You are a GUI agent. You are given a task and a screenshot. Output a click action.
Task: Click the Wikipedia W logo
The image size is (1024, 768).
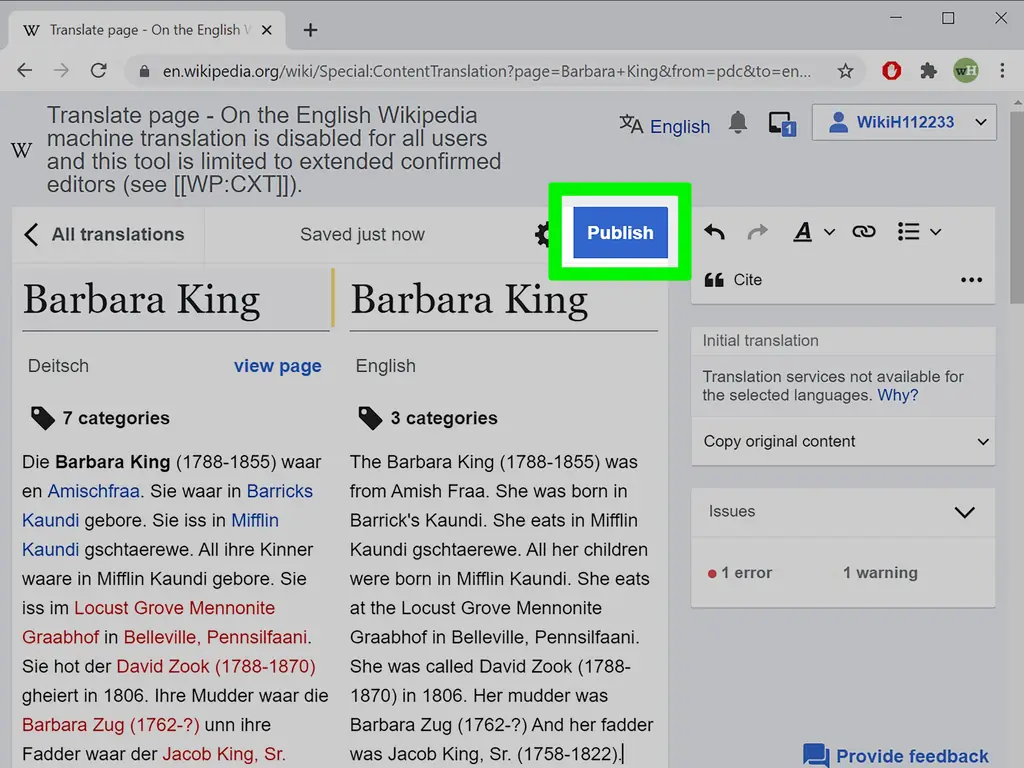click(x=22, y=150)
